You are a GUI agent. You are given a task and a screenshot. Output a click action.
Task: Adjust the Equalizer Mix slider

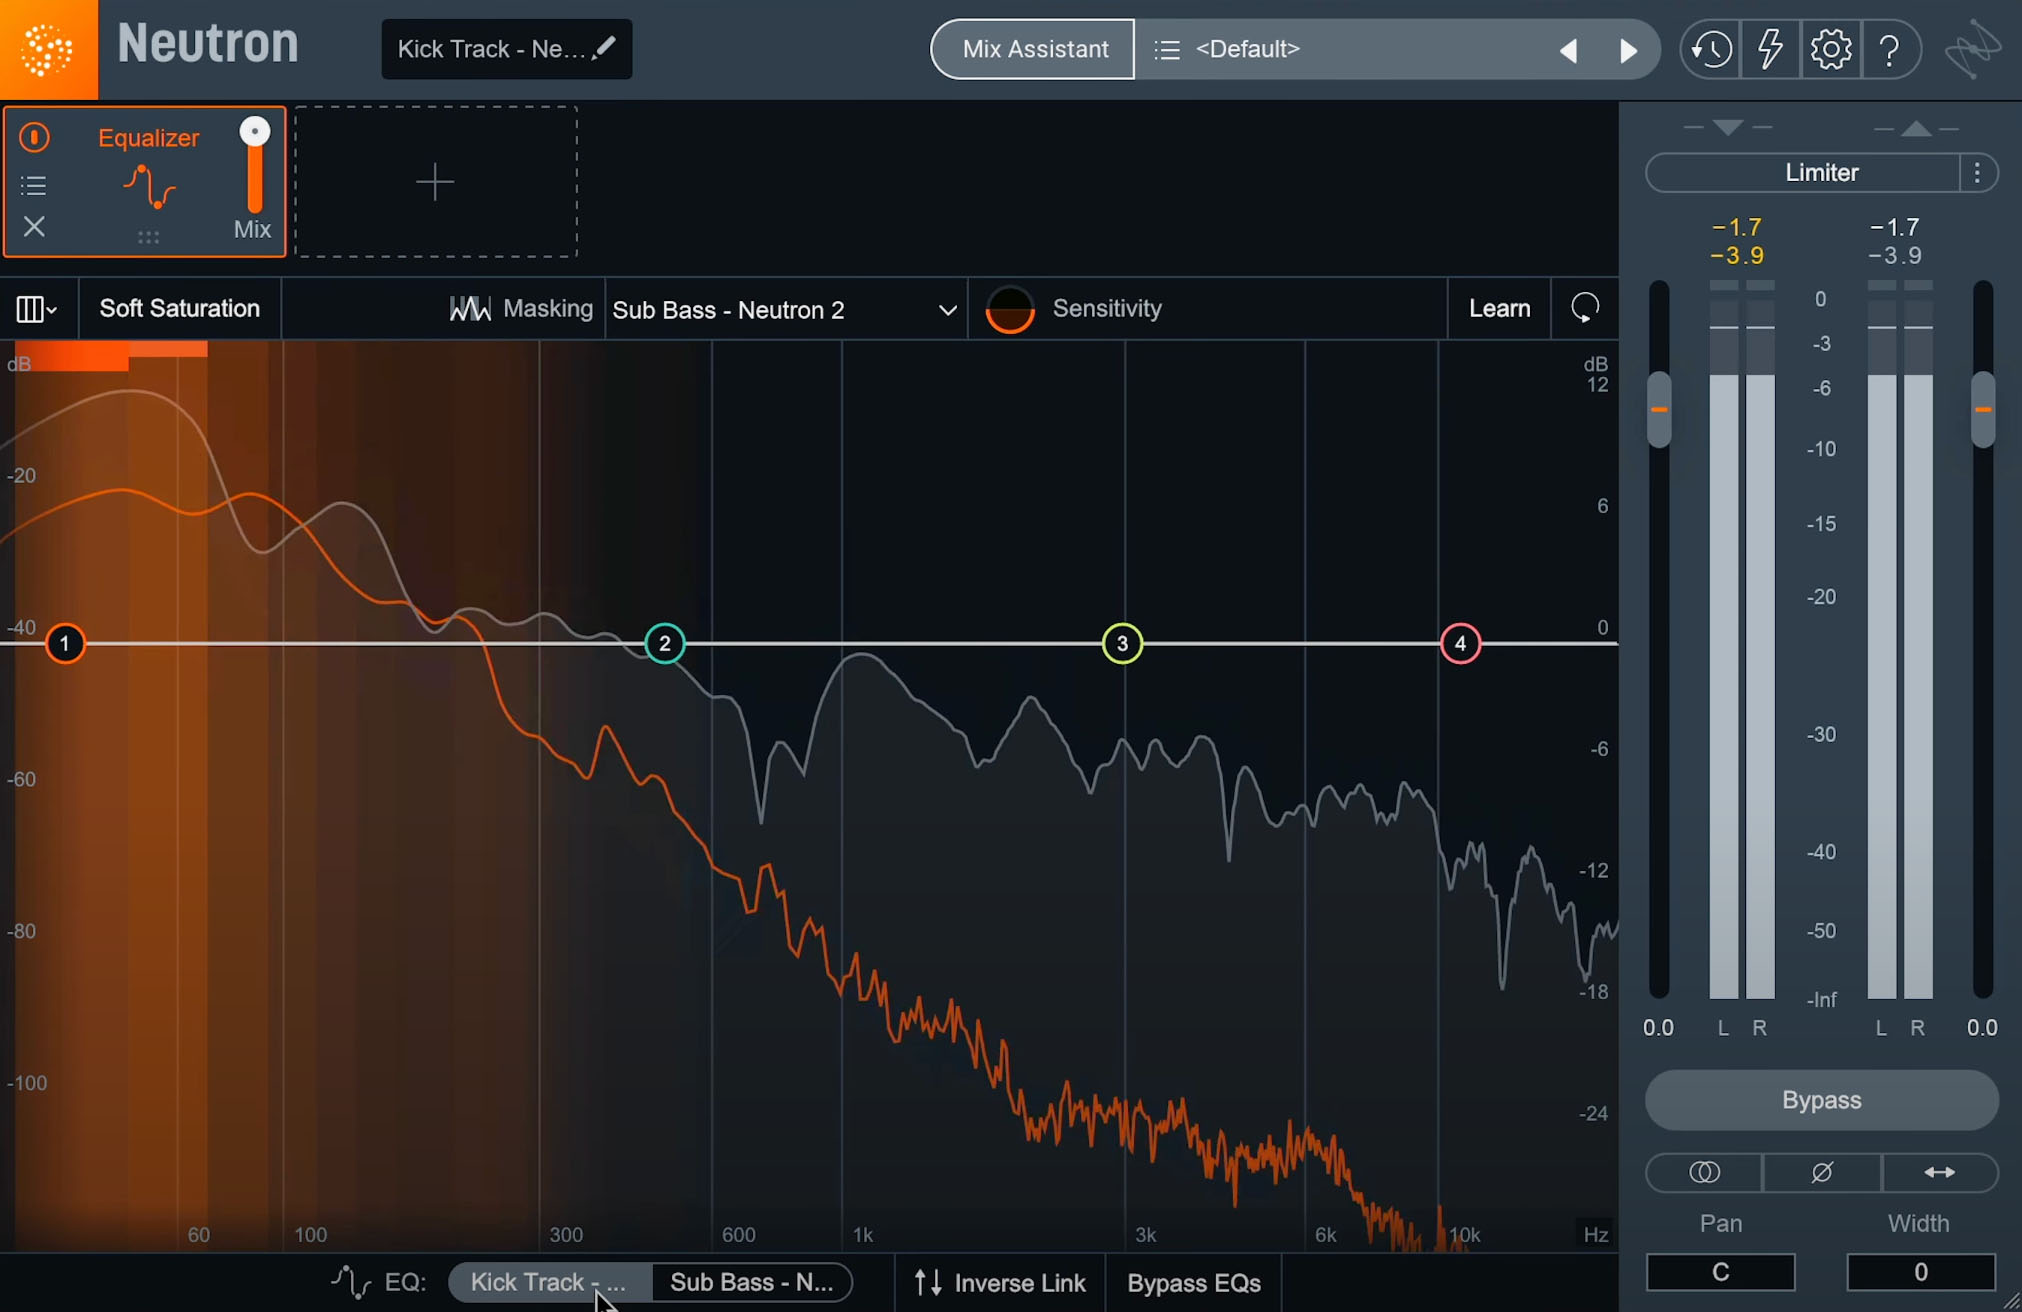pyautogui.click(x=255, y=165)
